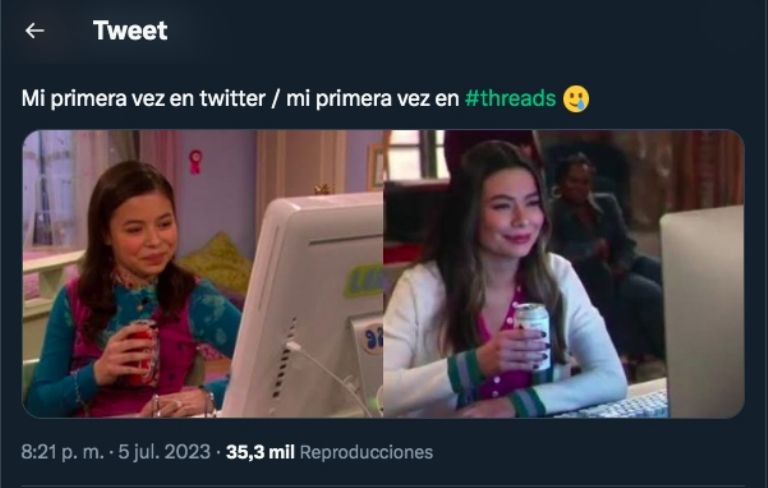Click the white can held in right frame
Viewport: 768px width, 488px height.
(x=532, y=336)
